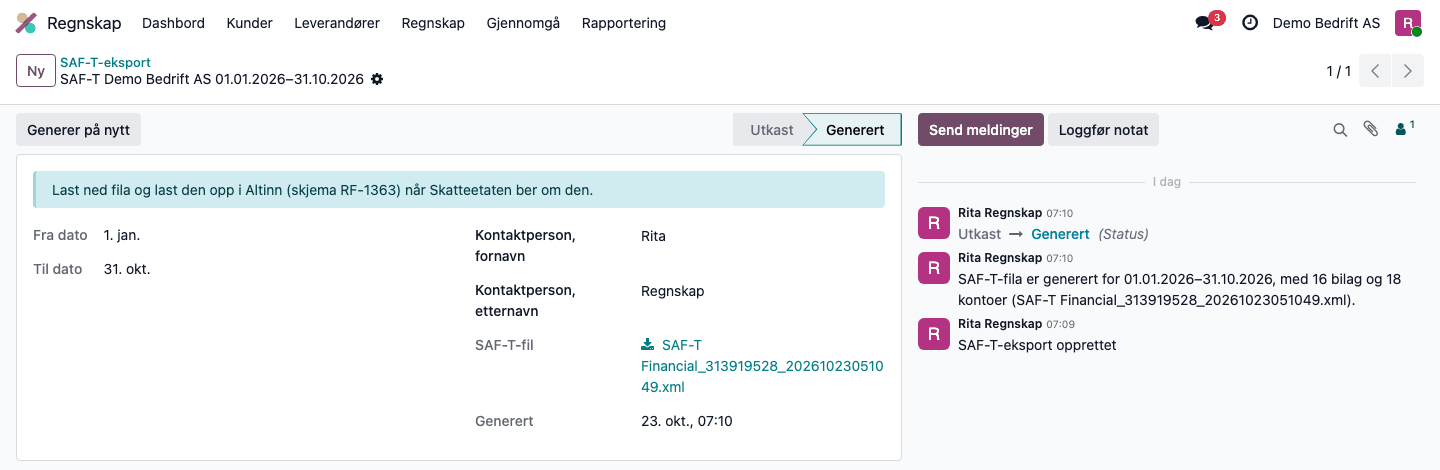The image size is (1440, 470).
Task: Click the 'I dag' date separator label
Action: (1167, 183)
